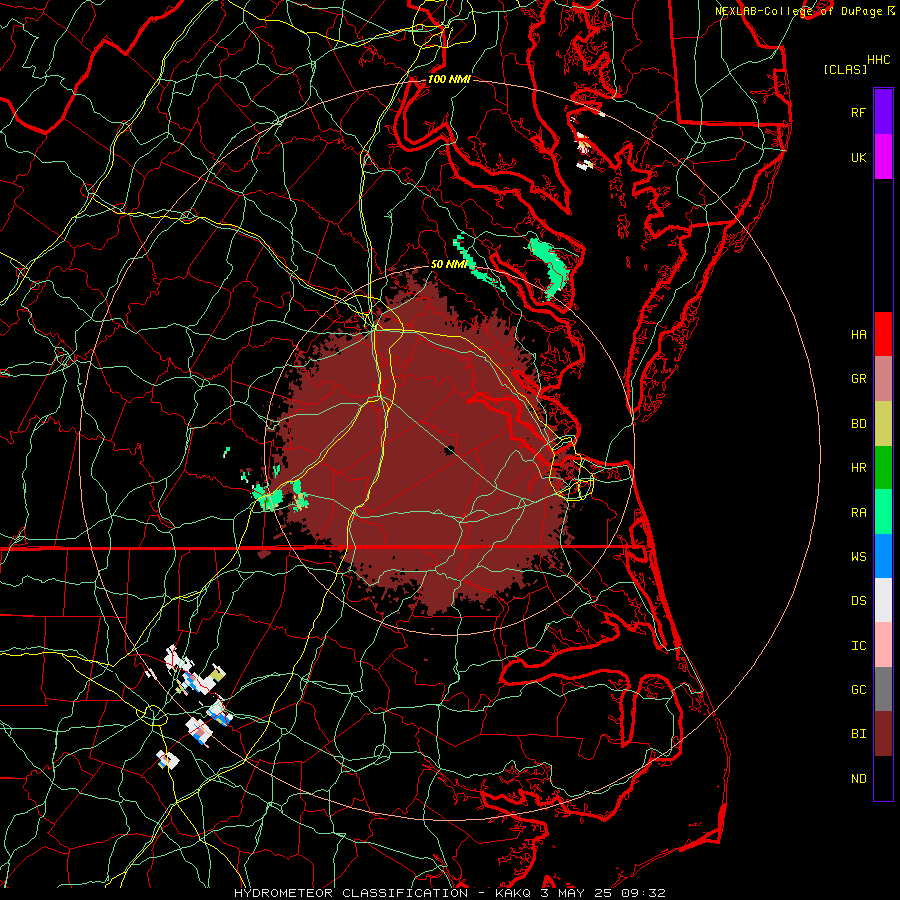Click the 'HR' legend label
This screenshot has width=900, height=900.
[x=858, y=468]
